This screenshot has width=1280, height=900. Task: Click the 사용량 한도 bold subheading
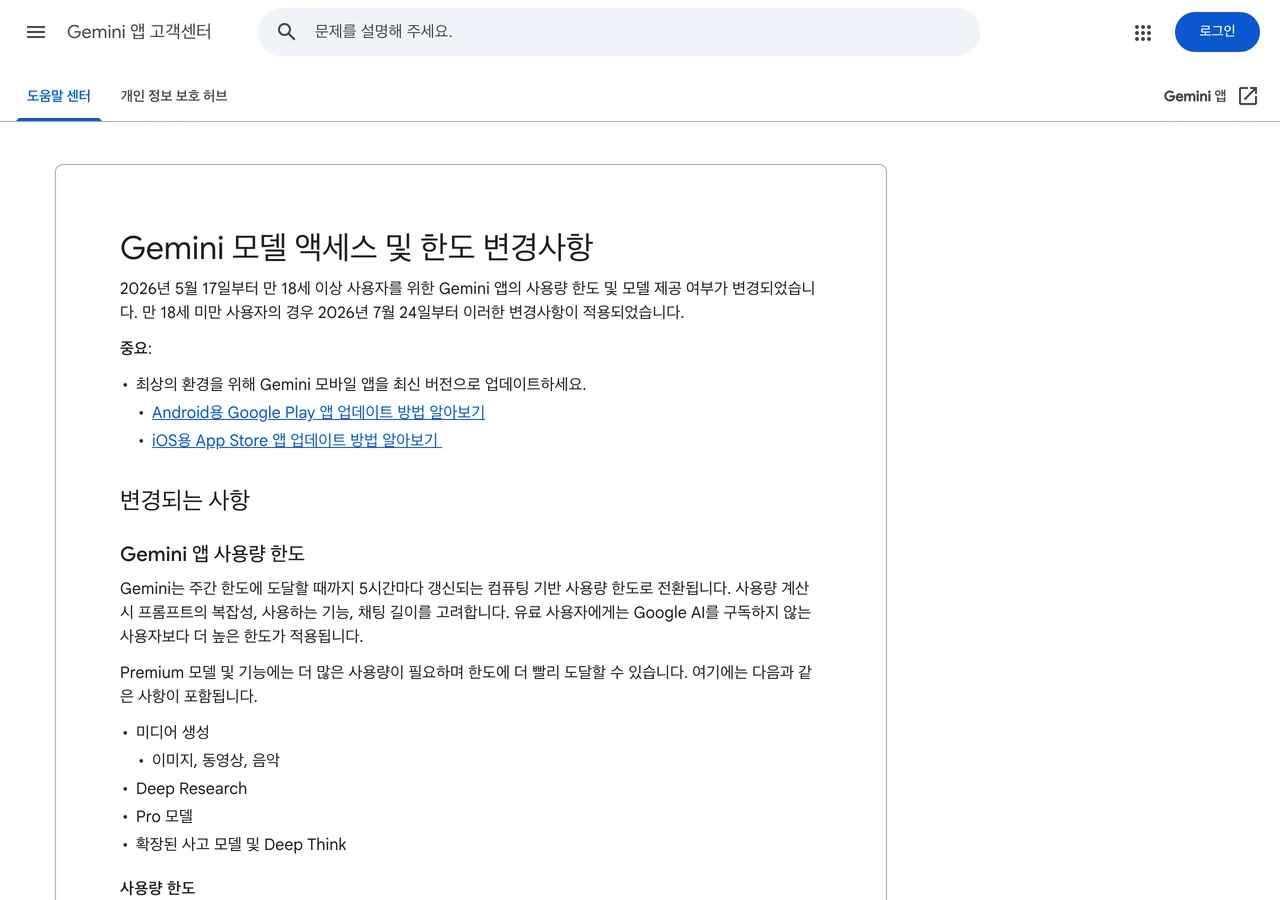[157, 888]
